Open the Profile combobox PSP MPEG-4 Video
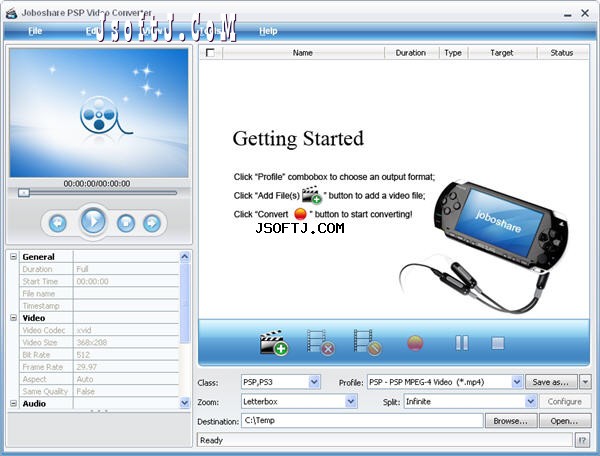Image resolution: width=600 pixels, height=456 pixels. point(517,382)
